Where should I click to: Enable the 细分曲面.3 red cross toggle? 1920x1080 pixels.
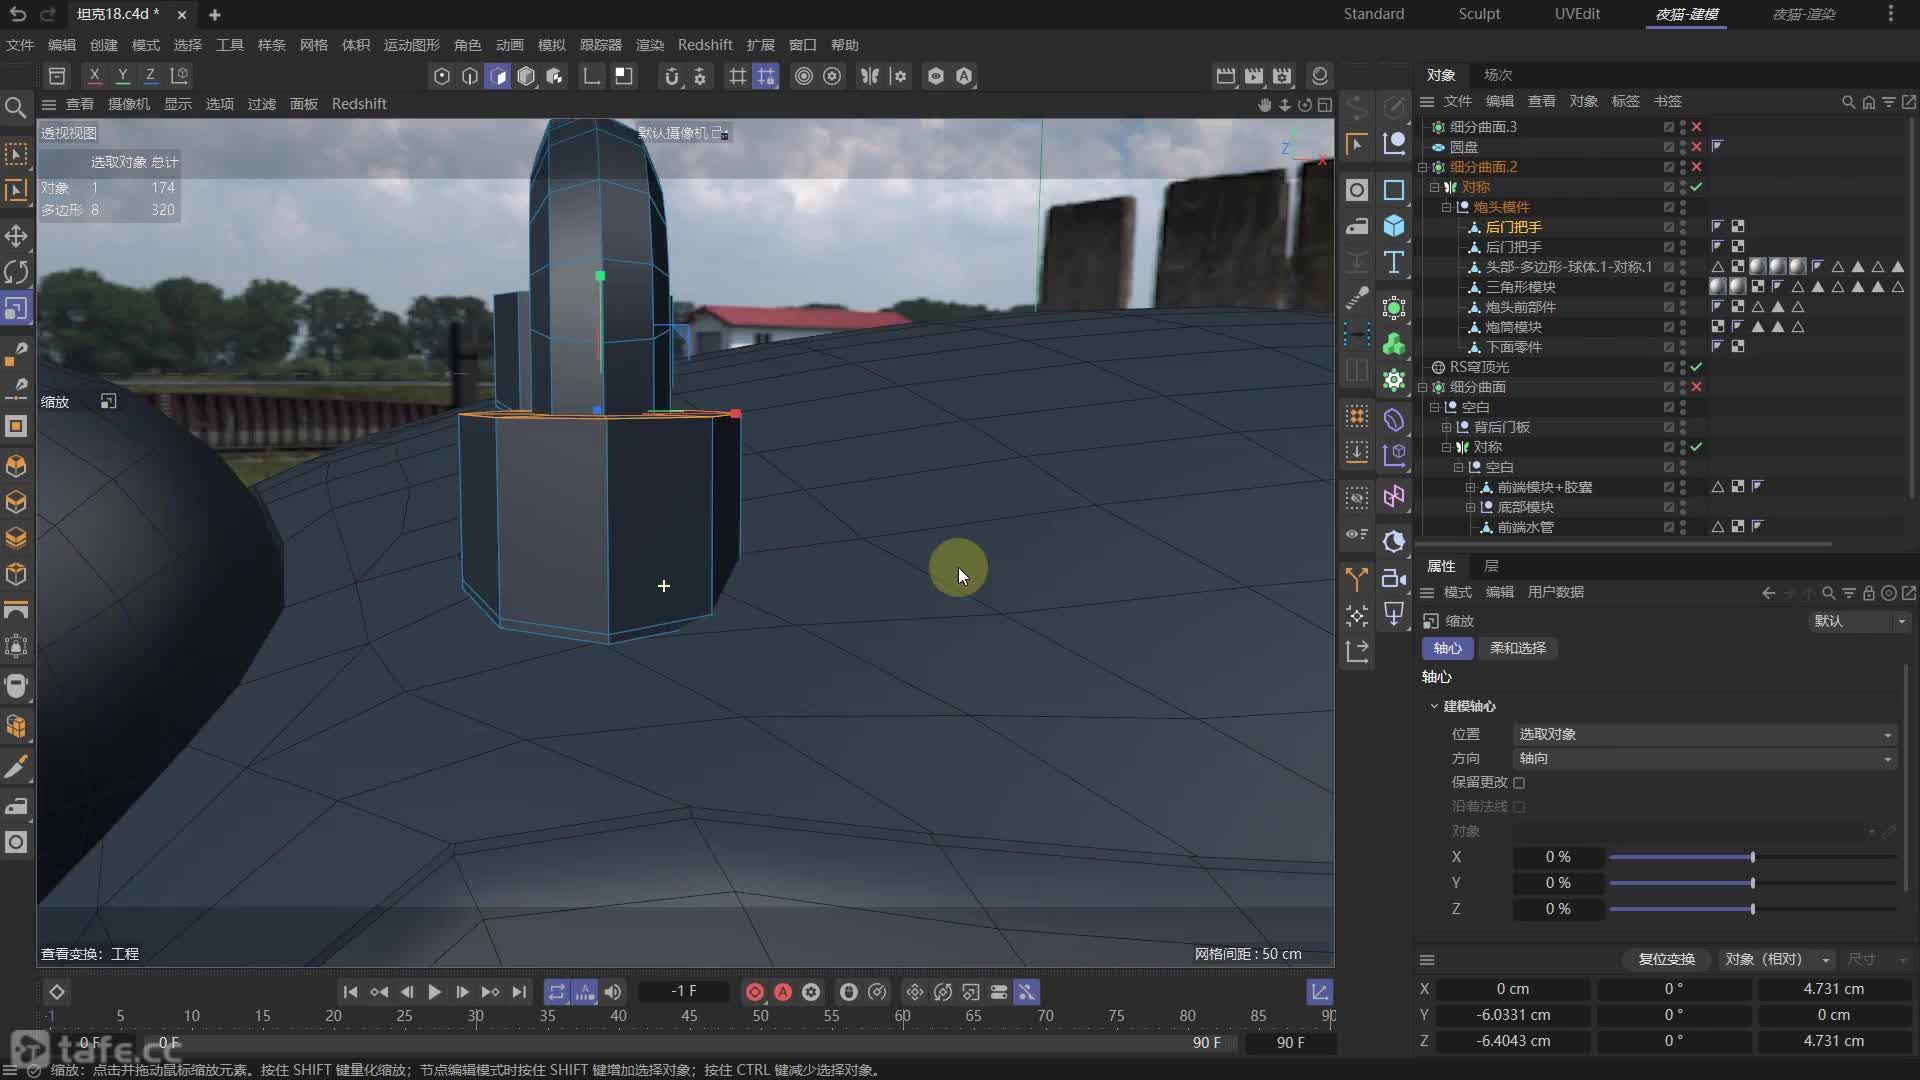[1697, 127]
